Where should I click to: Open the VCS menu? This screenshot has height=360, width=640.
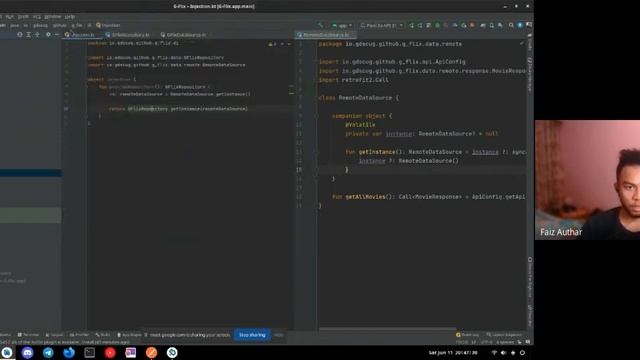pyautogui.click(x=36, y=17)
